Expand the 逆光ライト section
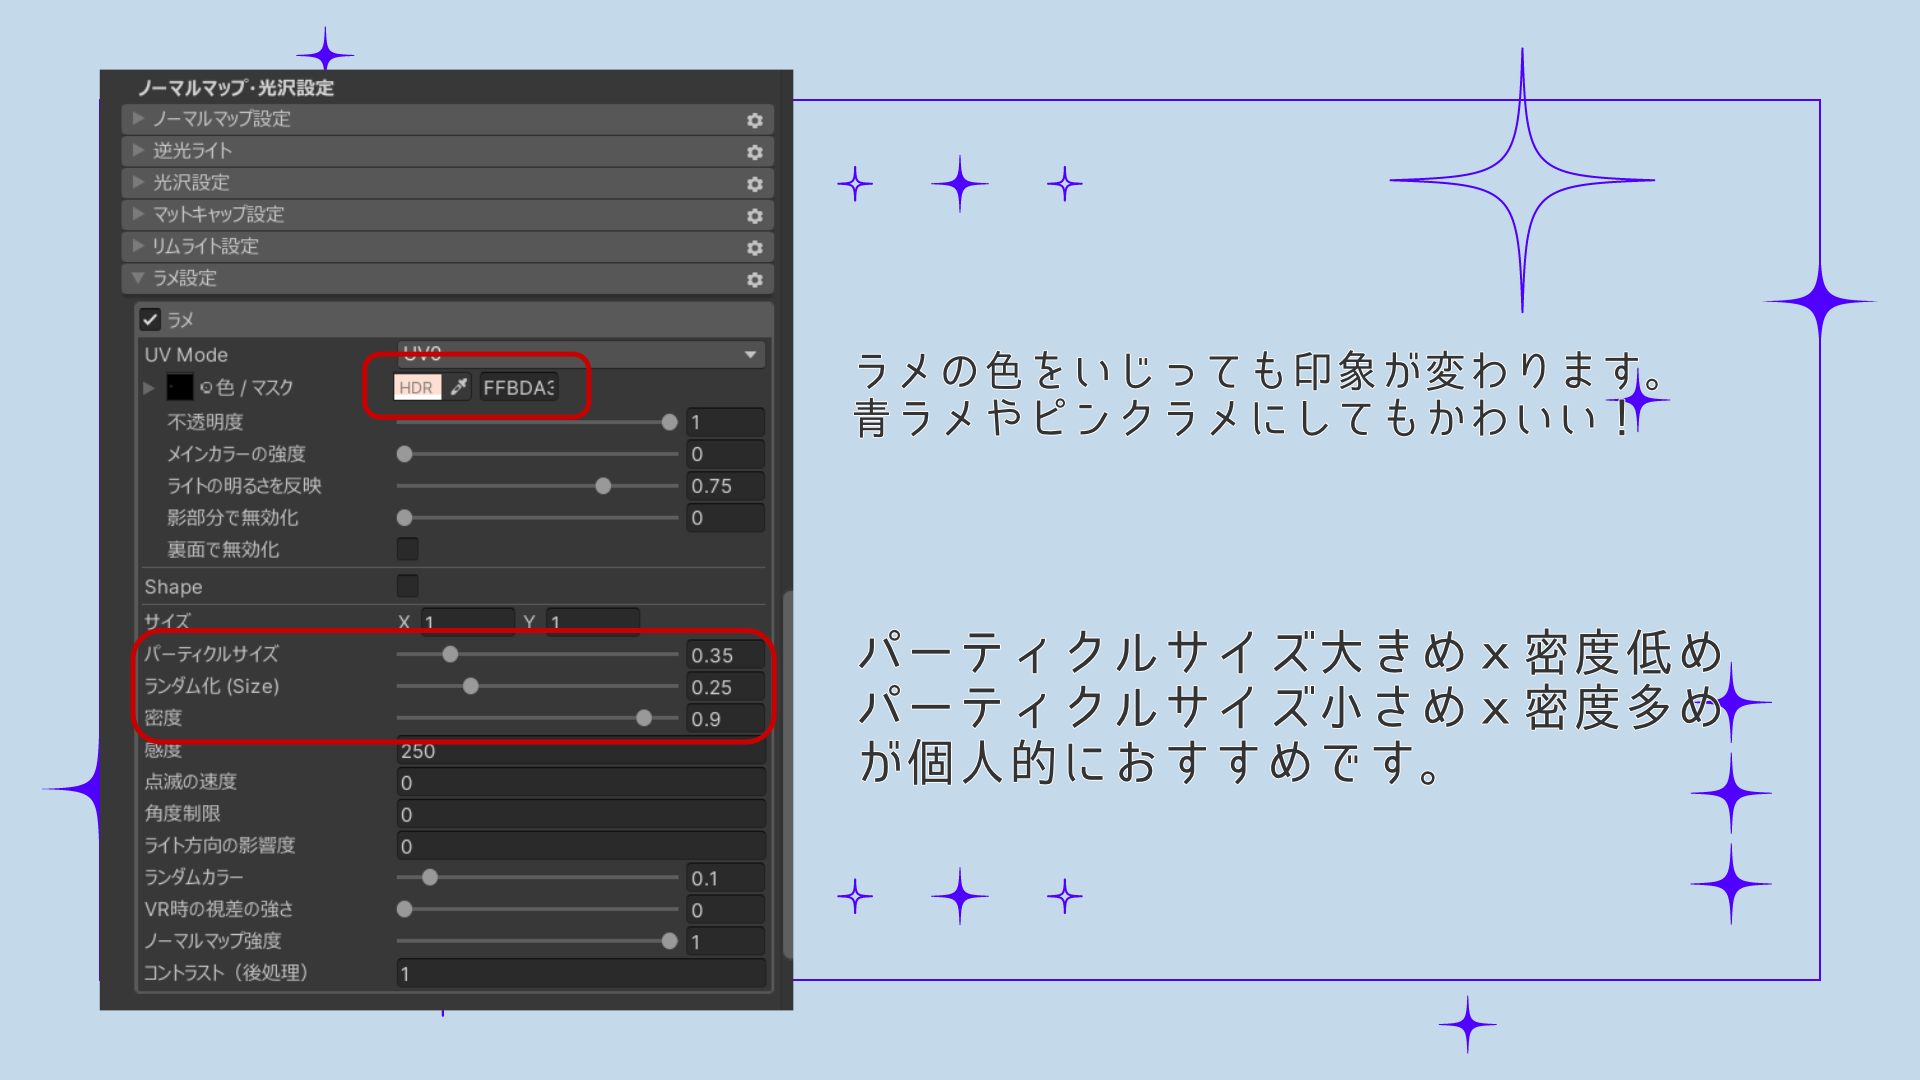The height and width of the screenshot is (1080, 1920). click(x=139, y=151)
